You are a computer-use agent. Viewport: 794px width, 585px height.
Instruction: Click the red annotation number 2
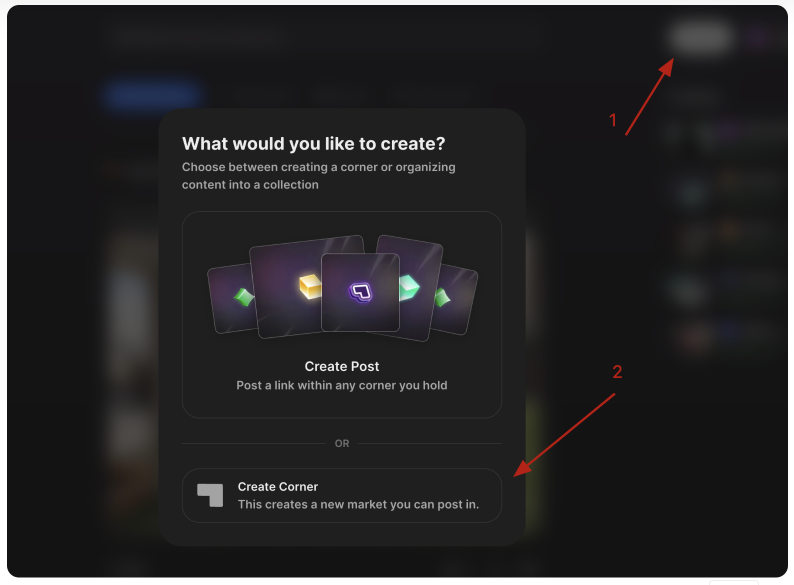coord(617,372)
